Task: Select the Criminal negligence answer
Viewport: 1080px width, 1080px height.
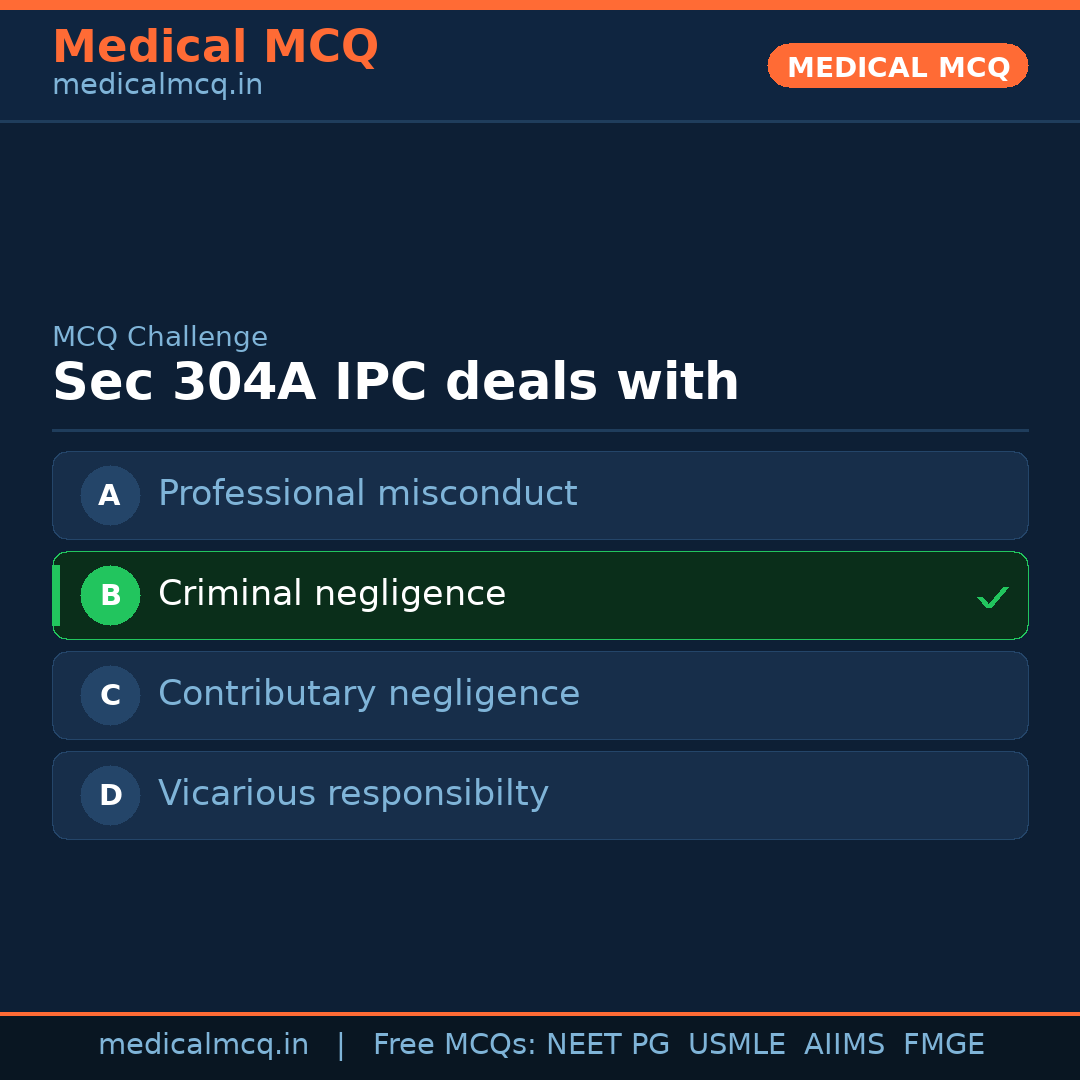Action: tap(332, 594)
